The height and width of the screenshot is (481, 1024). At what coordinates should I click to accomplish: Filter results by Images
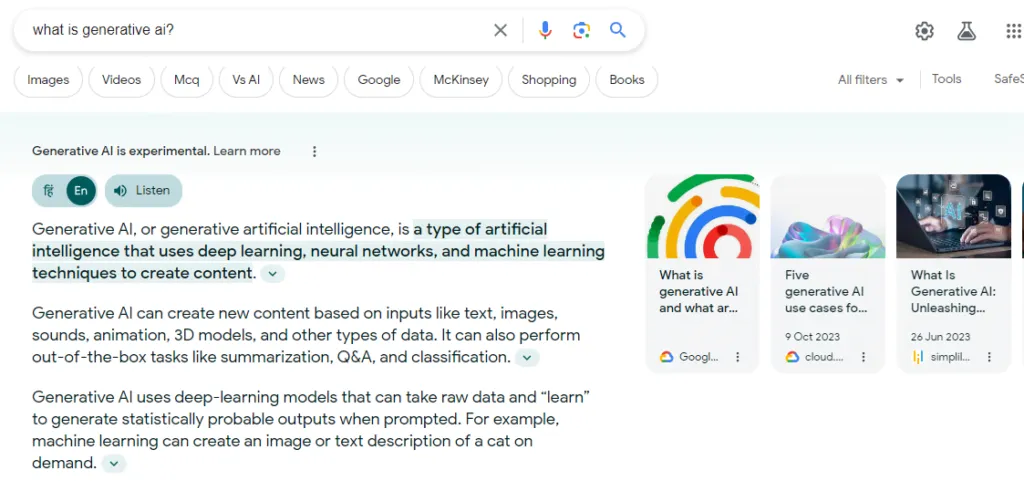coord(48,80)
